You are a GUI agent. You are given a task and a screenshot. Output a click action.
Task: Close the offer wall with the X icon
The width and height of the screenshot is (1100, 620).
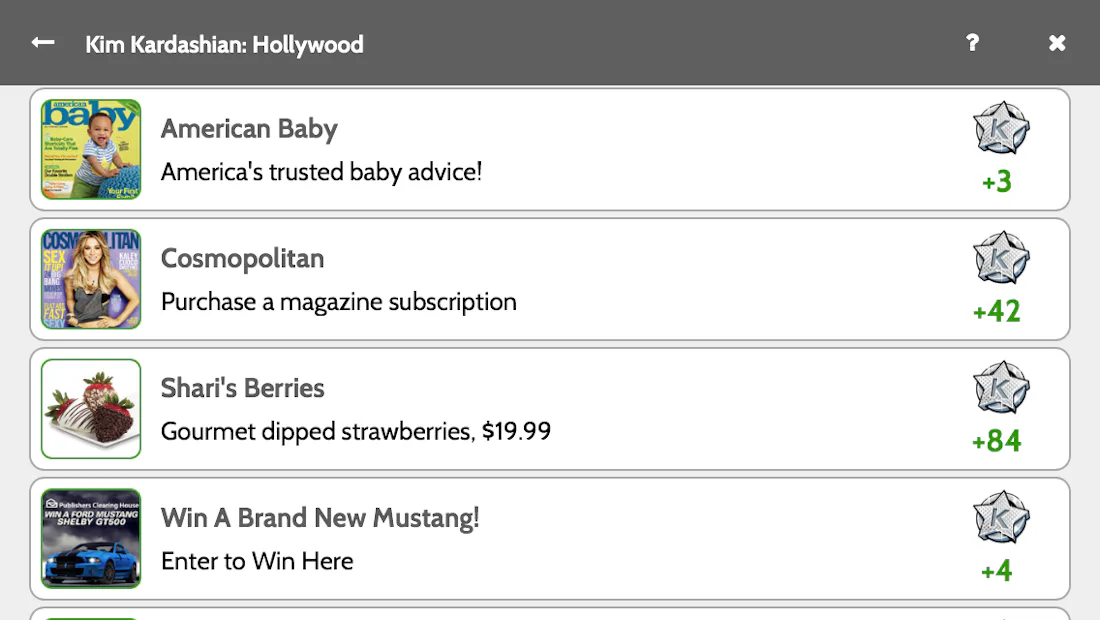point(1057,43)
